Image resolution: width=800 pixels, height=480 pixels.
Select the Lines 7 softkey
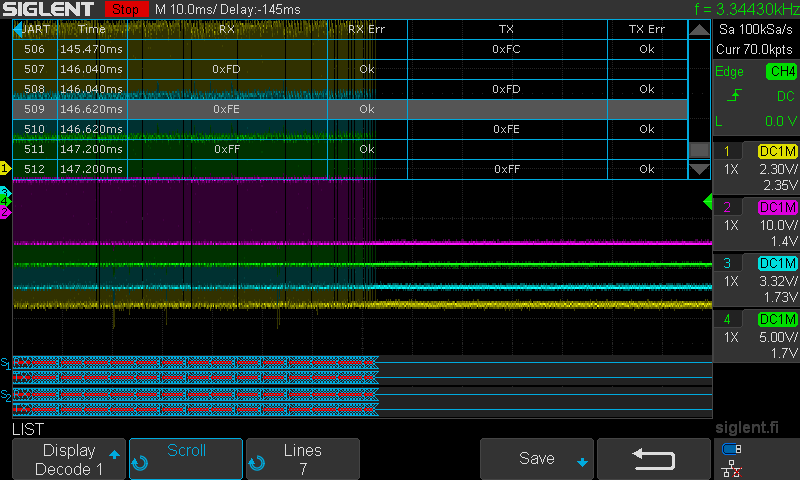tap(303, 459)
